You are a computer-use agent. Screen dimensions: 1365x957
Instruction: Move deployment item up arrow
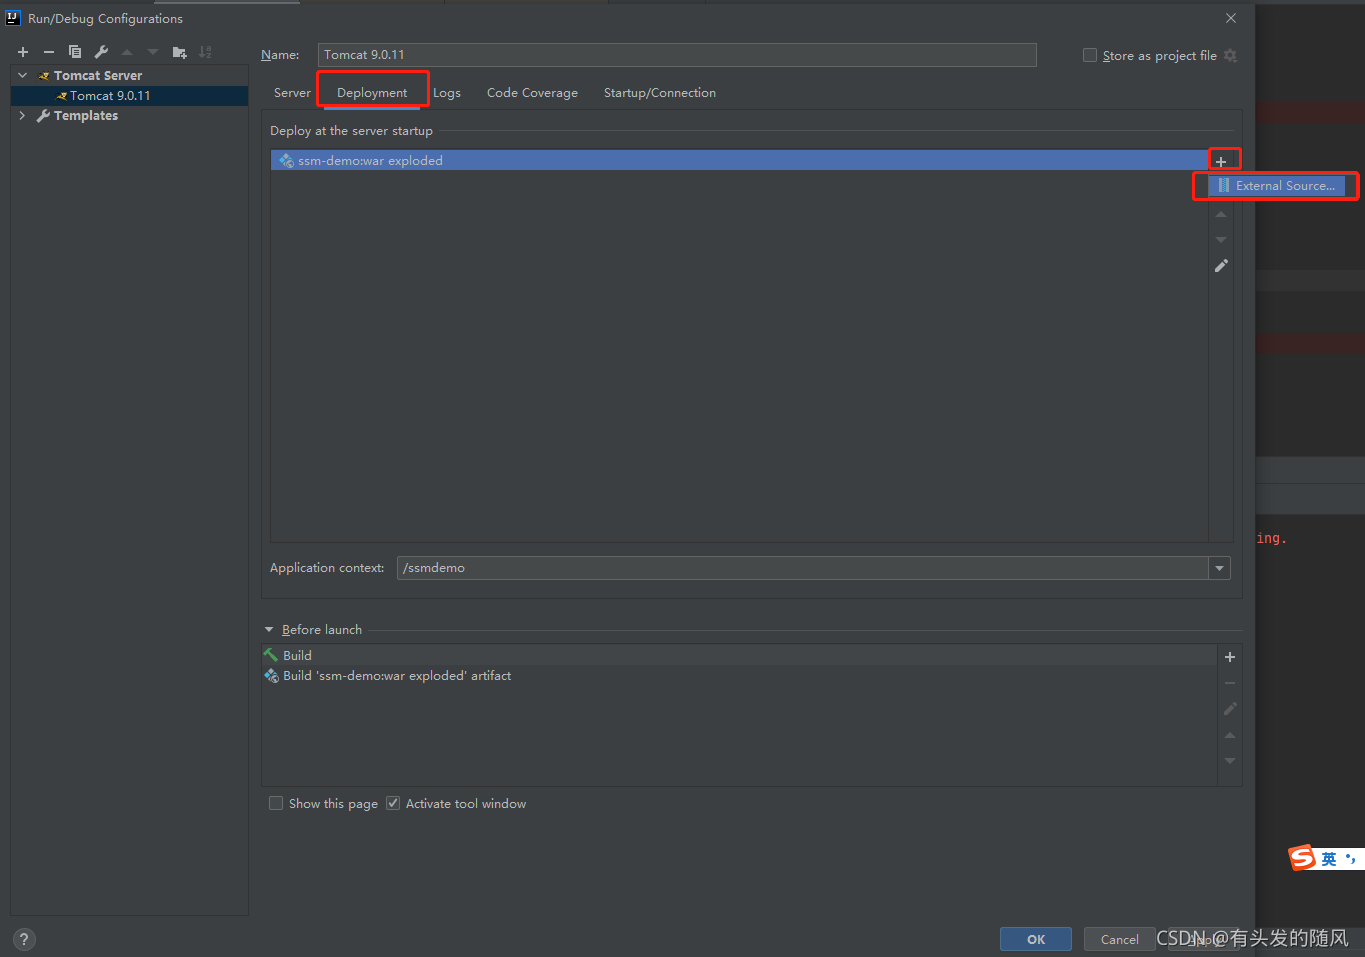(1221, 214)
